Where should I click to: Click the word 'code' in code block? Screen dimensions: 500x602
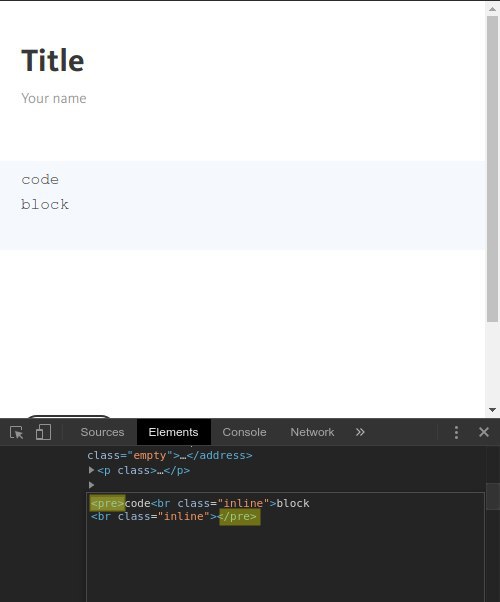[40, 180]
